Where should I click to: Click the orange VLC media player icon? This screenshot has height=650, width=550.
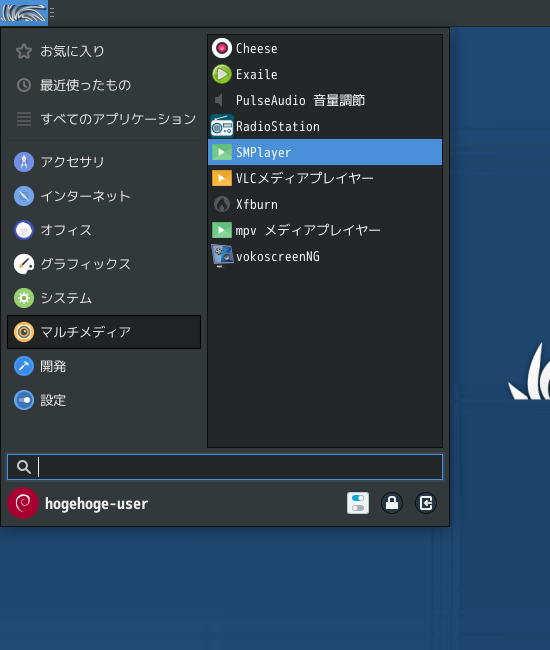222,178
